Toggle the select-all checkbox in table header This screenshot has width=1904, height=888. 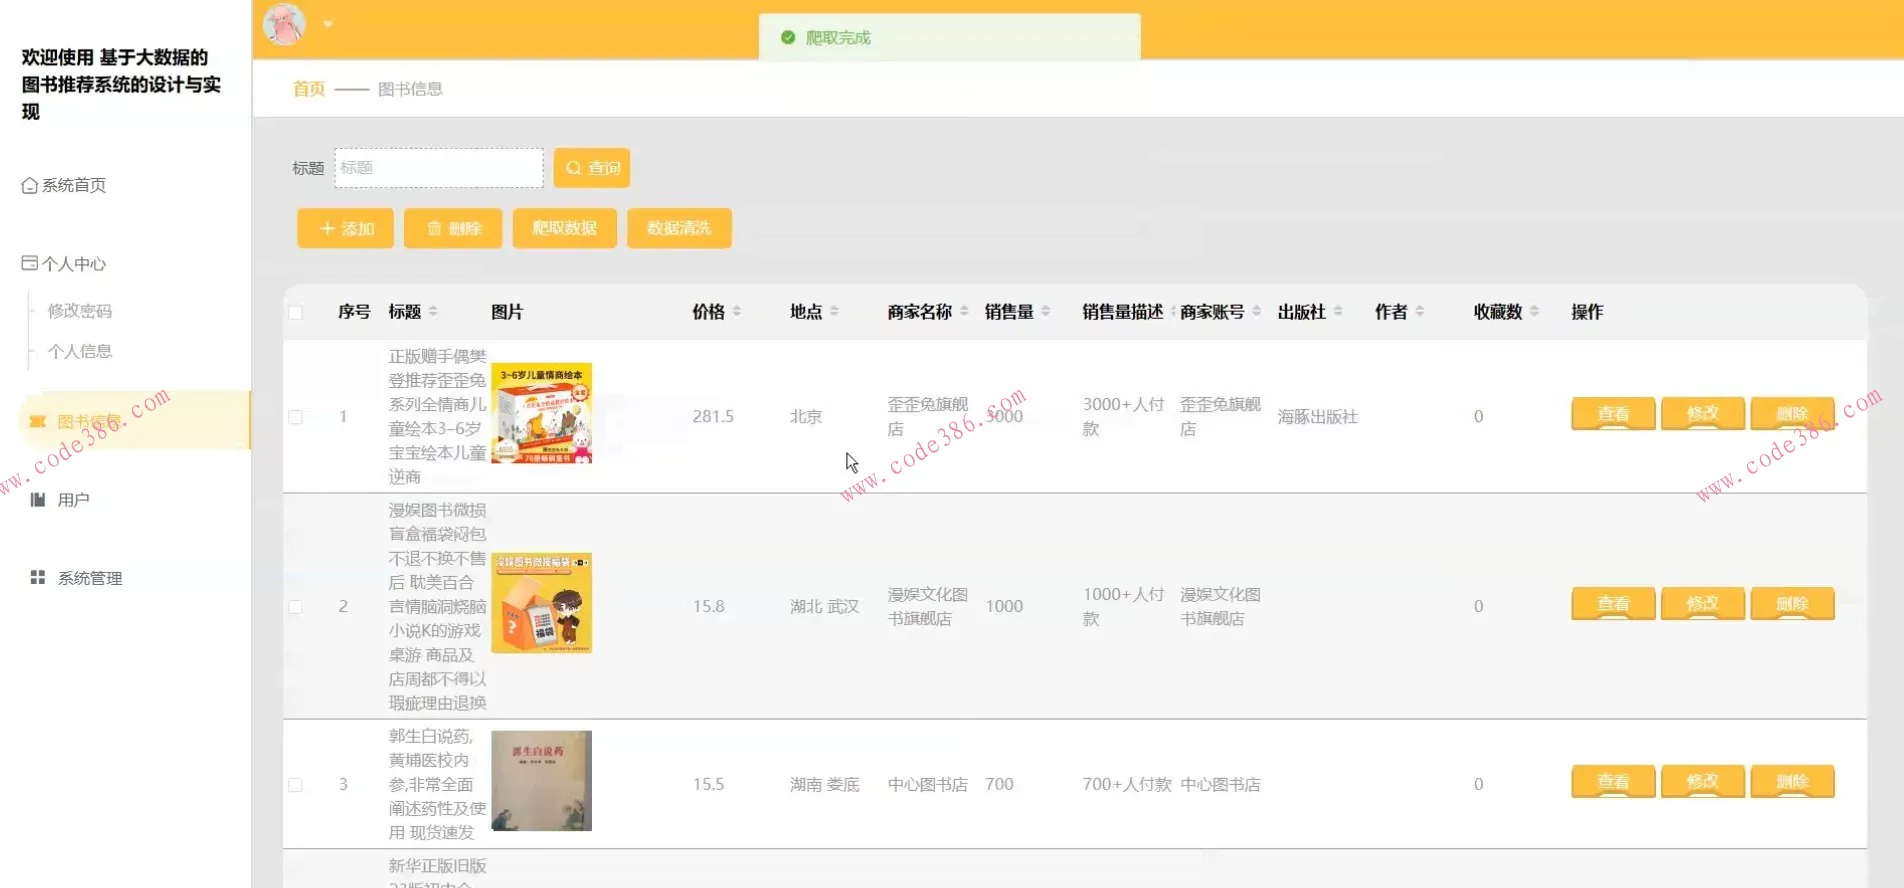(295, 312)
